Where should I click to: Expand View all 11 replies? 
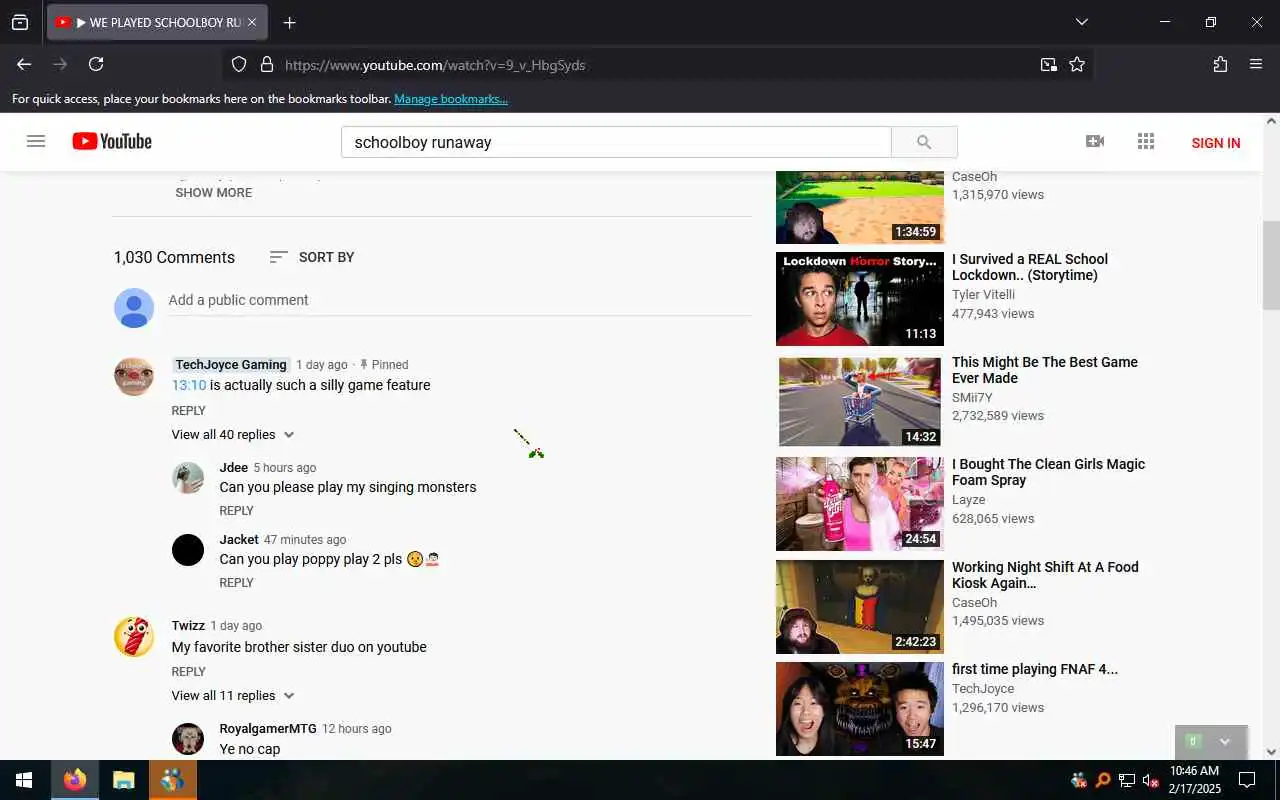coord(233,696)
